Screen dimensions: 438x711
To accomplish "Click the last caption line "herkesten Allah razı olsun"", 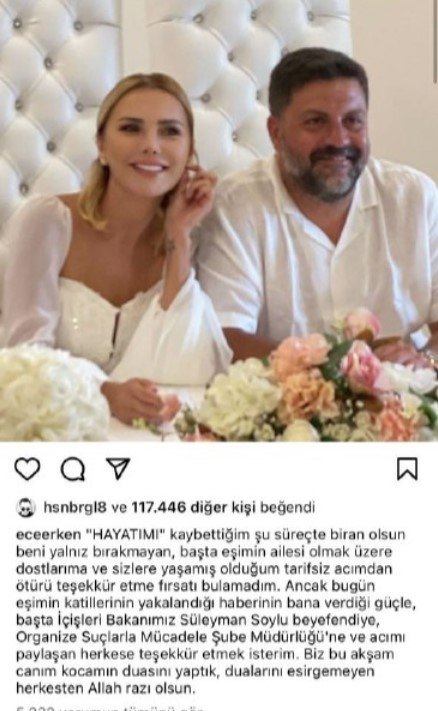I will pyautogui.click(x=105, y=688).
